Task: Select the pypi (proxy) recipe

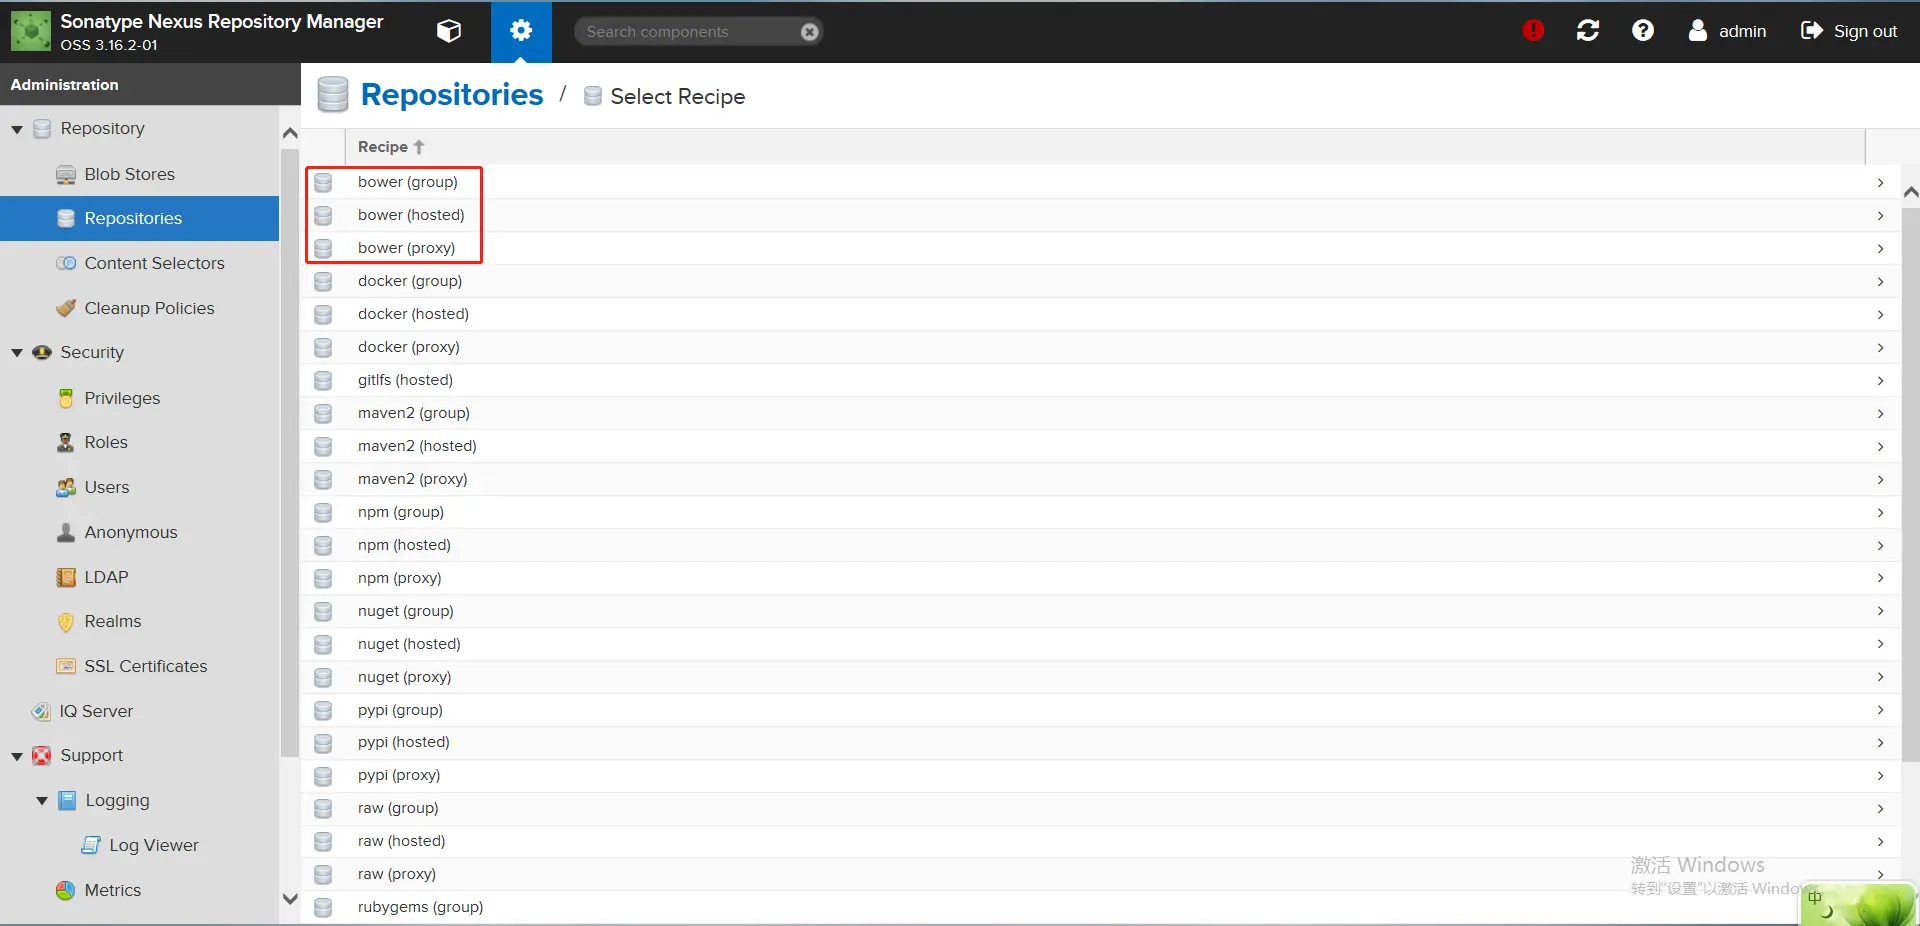Action: [x=1101, y=775]
